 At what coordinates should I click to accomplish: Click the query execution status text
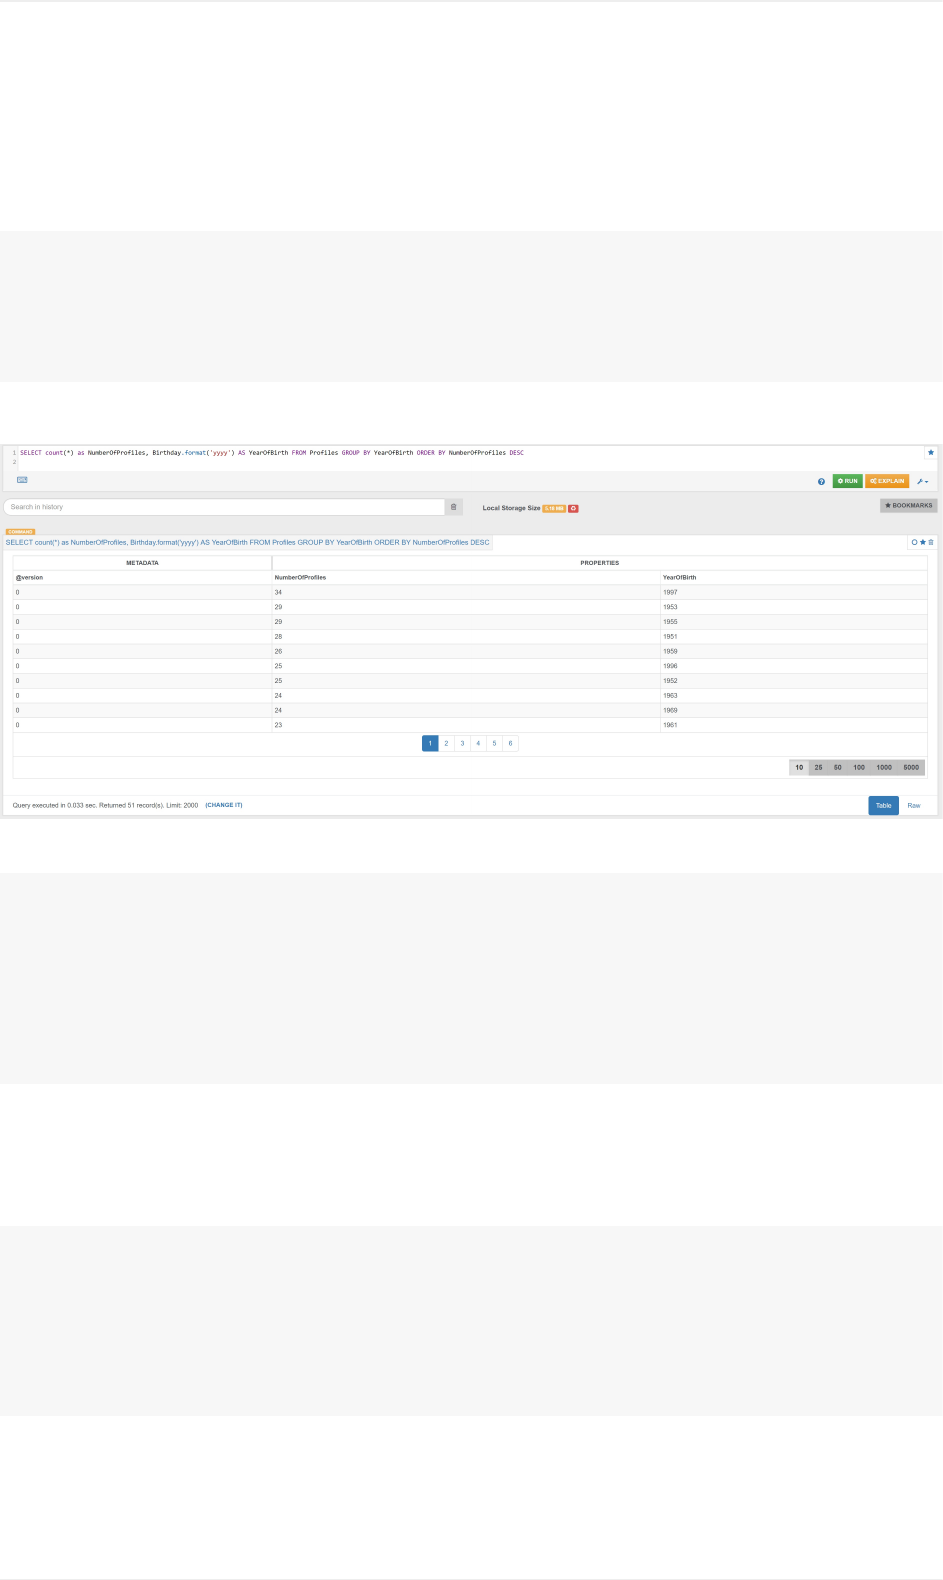tap(105, 805)
